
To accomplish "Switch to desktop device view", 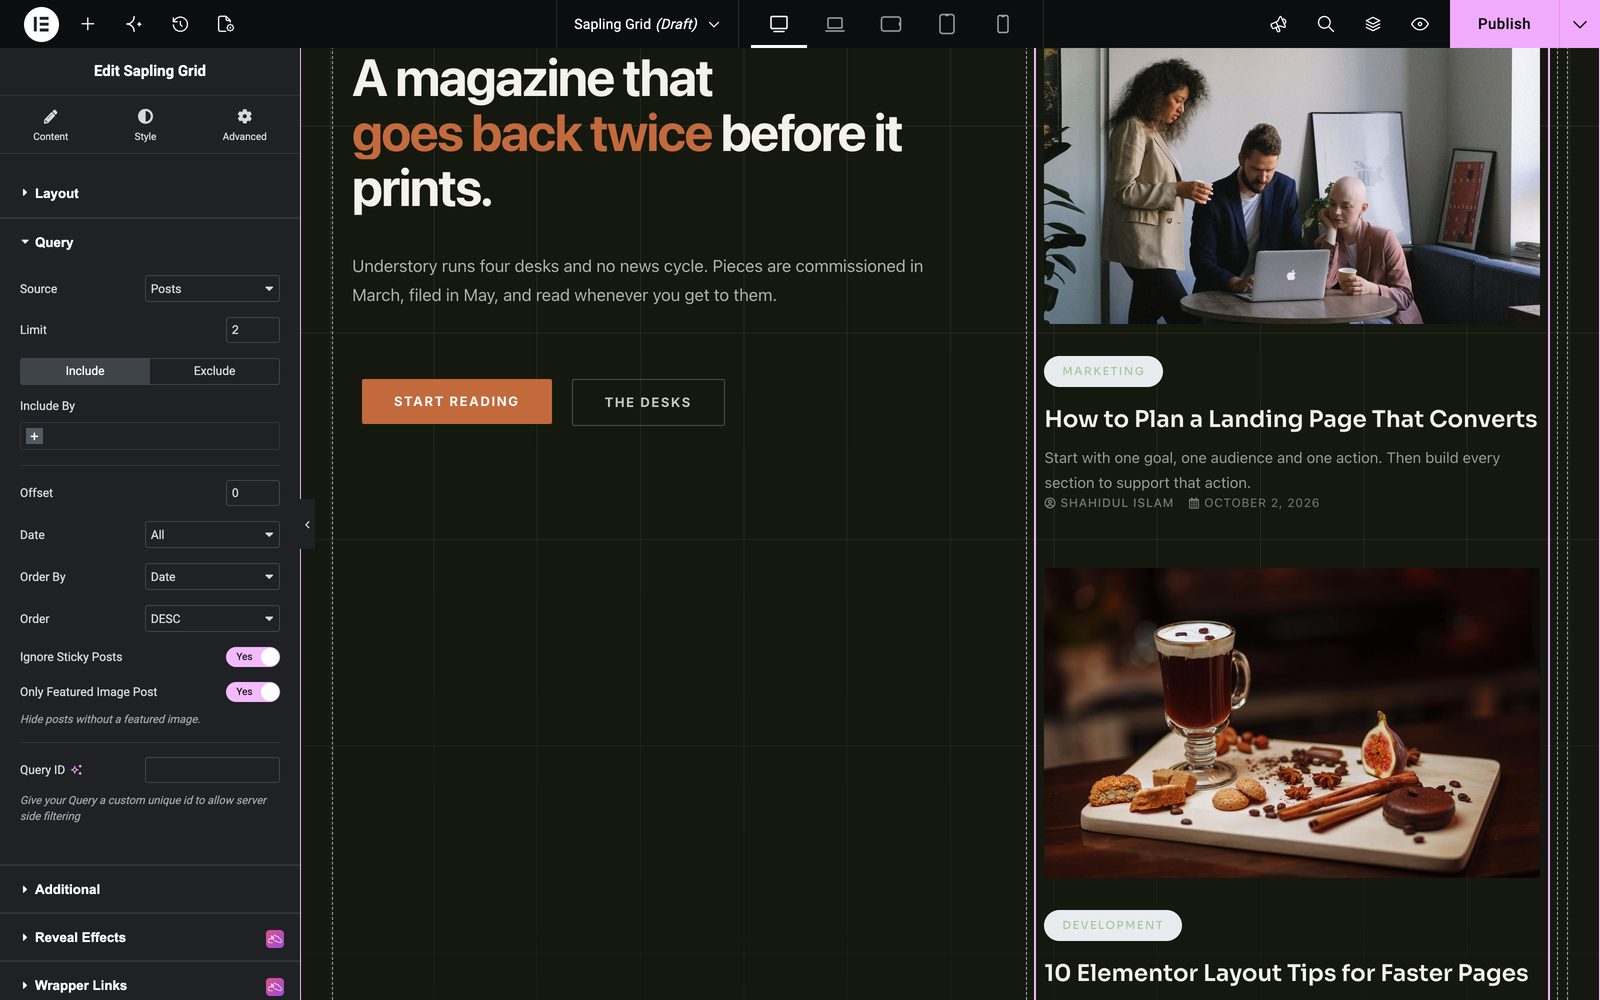I will coord(779,24).
